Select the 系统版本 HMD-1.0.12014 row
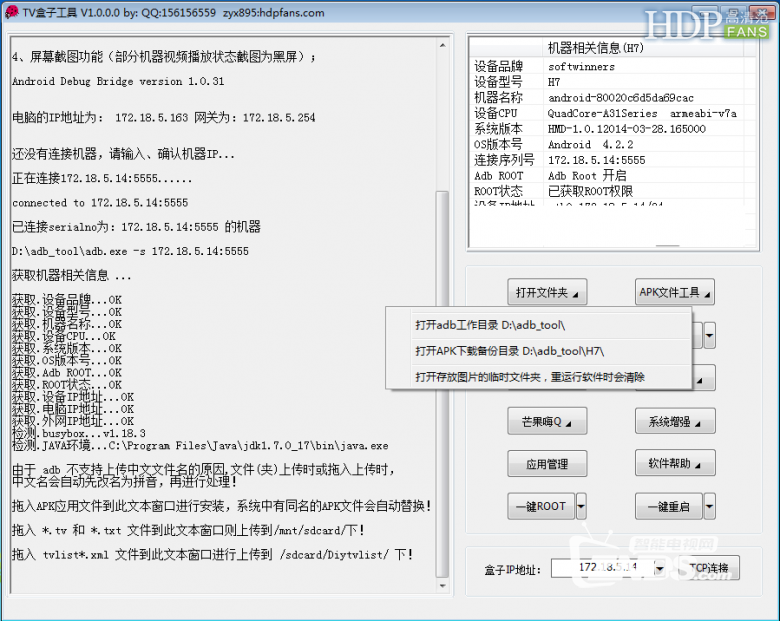Screen dimensions: 780x621 613,129
